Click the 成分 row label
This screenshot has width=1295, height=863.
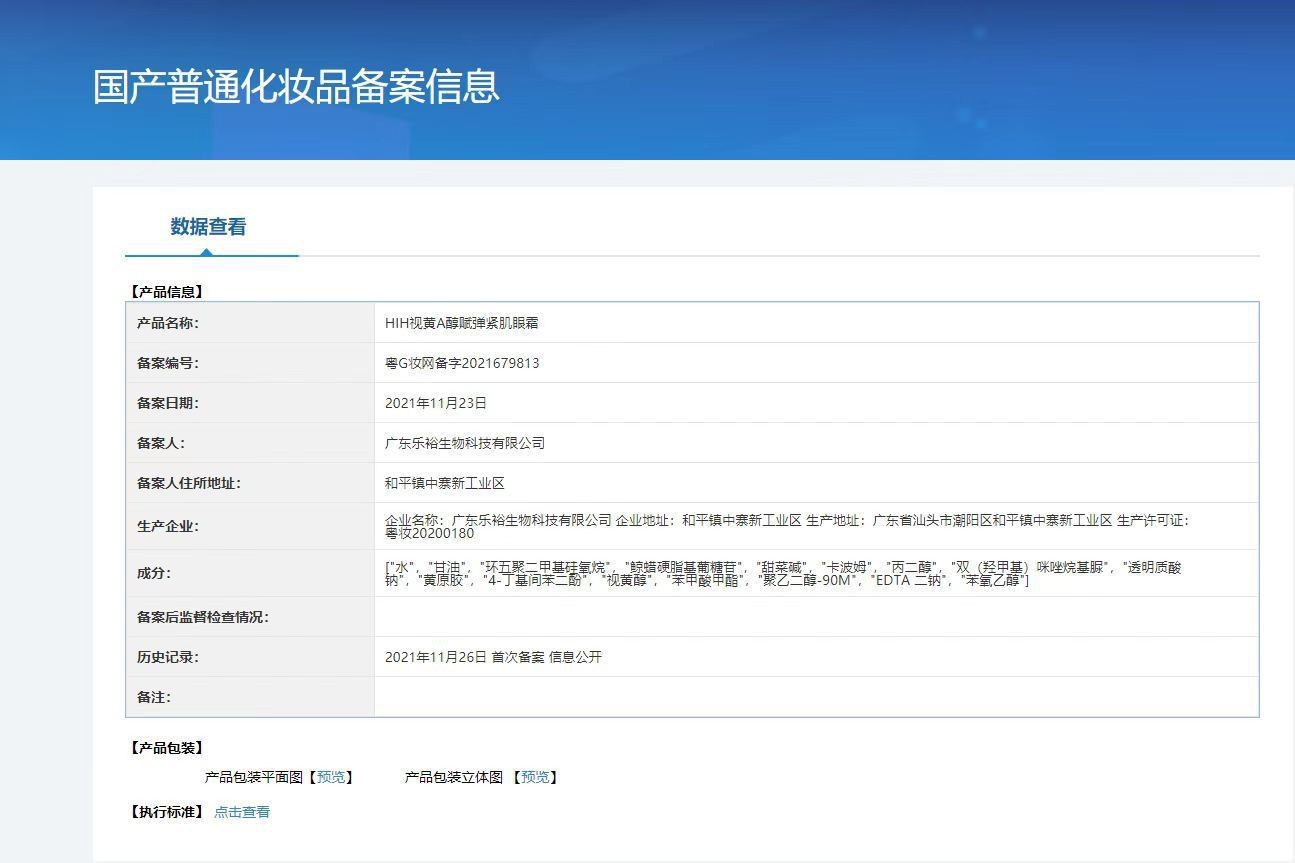coord(154,573)
